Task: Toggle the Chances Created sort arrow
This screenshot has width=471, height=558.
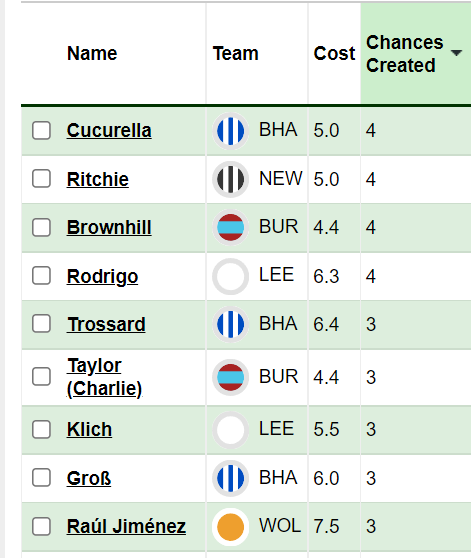Action: point(456,53)
